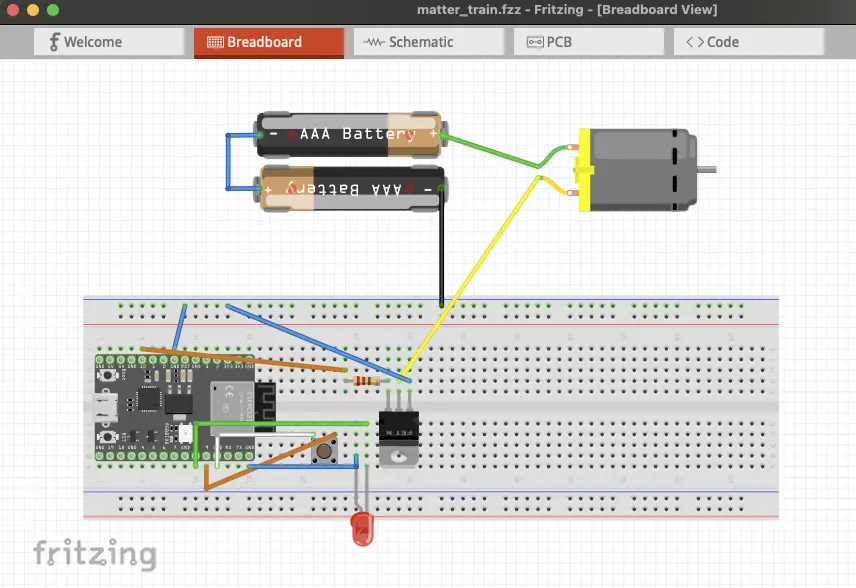Select the upper AAA battery

[350, 134]
